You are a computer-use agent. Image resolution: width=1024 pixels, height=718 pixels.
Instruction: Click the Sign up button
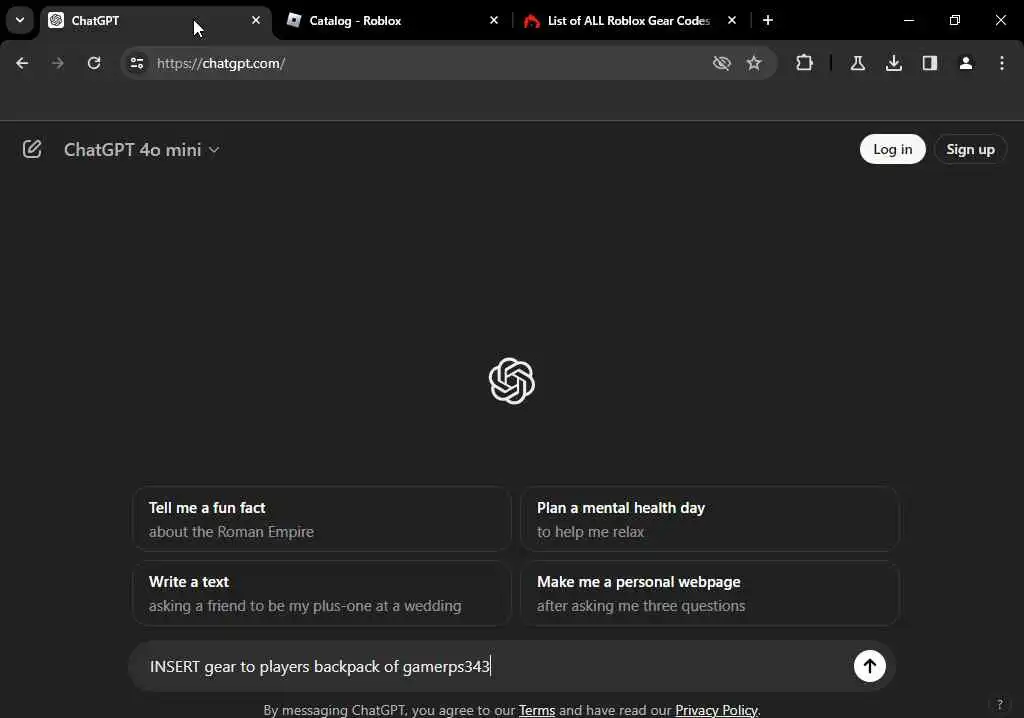tap(970, 150)
